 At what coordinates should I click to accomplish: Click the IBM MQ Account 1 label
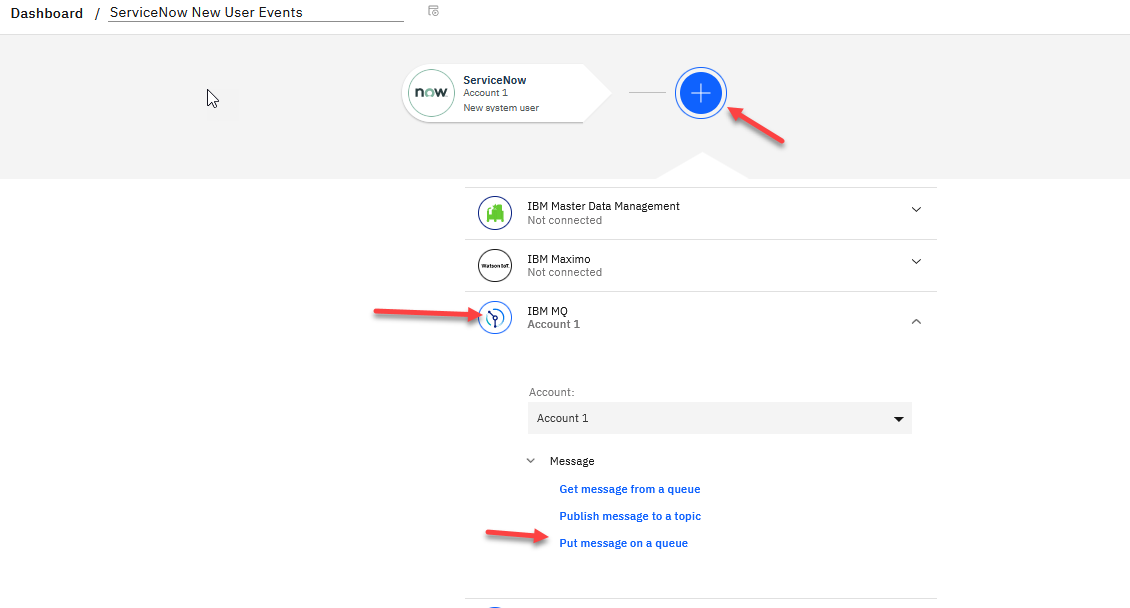pos(553,325)
